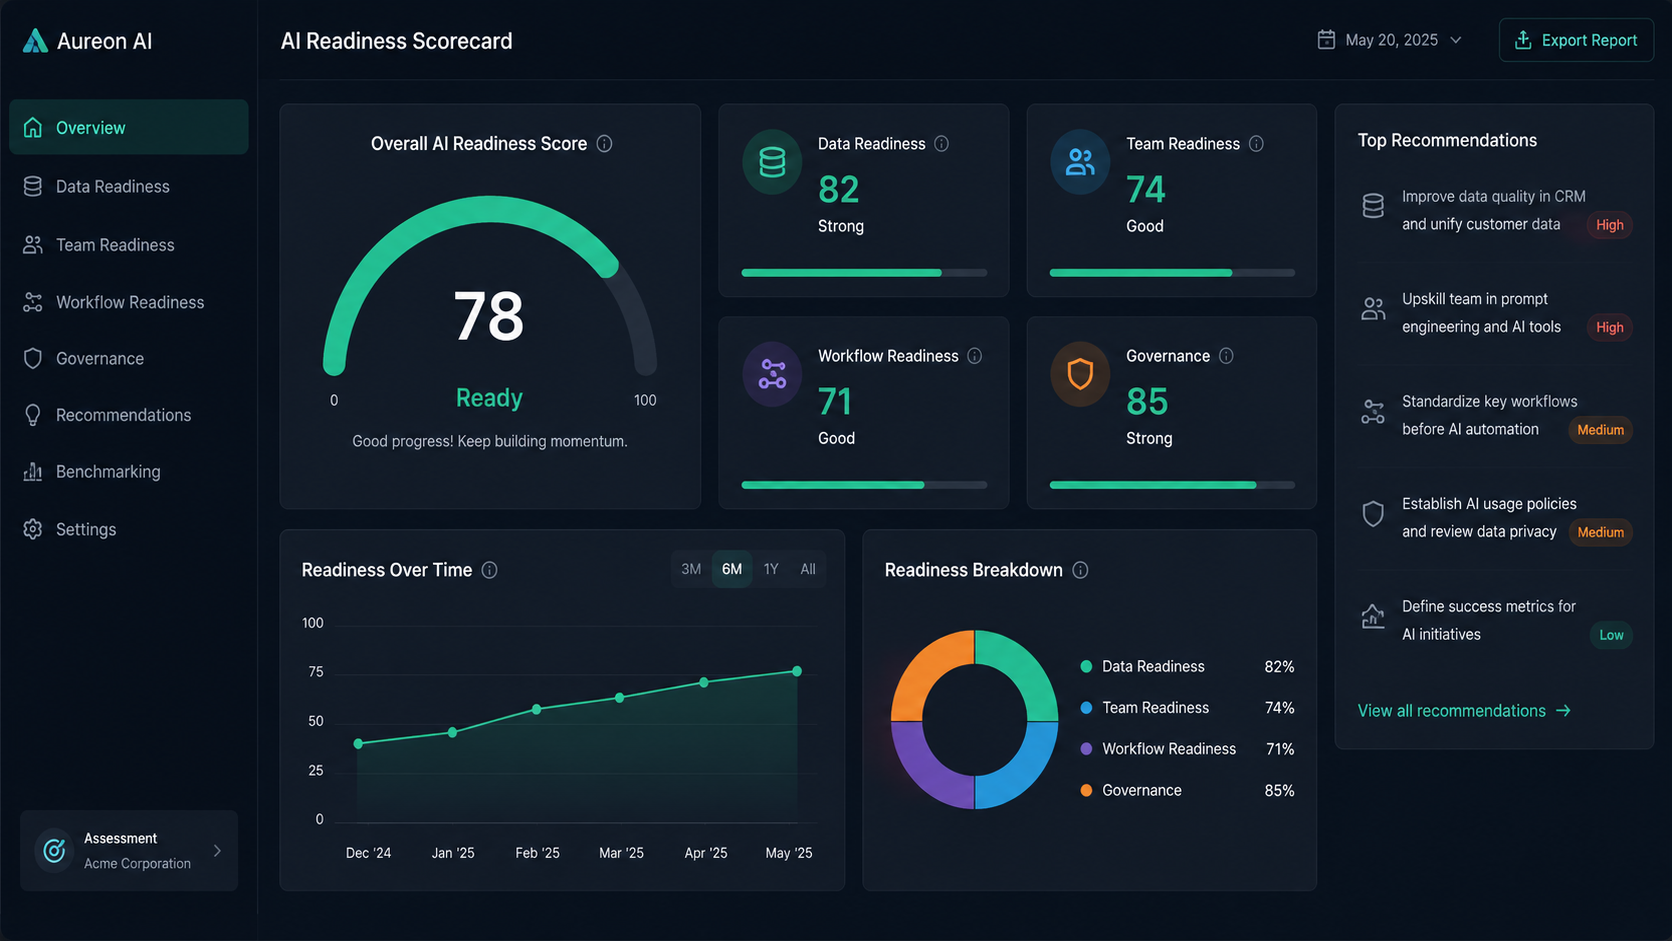Click the info icon next to Readiness Over Time
This screenshot has width=1672, height=941.
point(489,570)
